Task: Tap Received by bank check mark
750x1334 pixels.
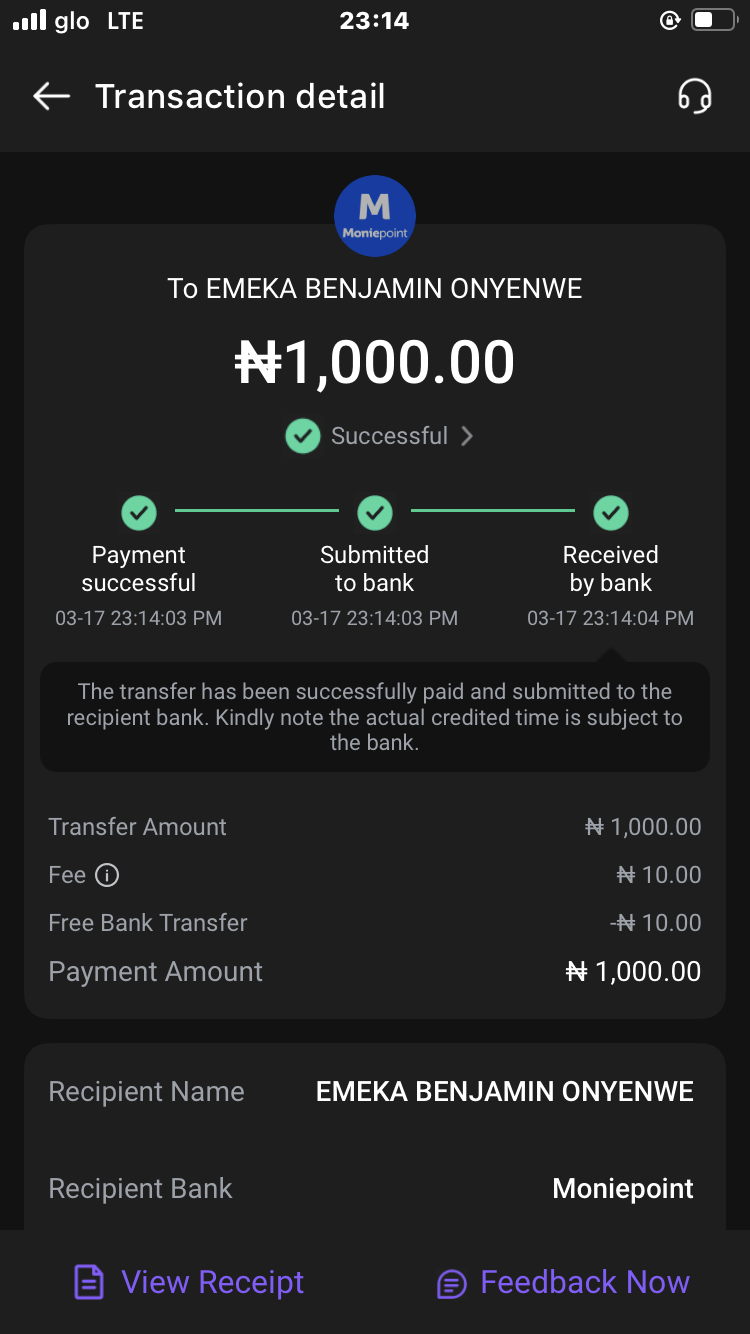Action: [611, 513]
